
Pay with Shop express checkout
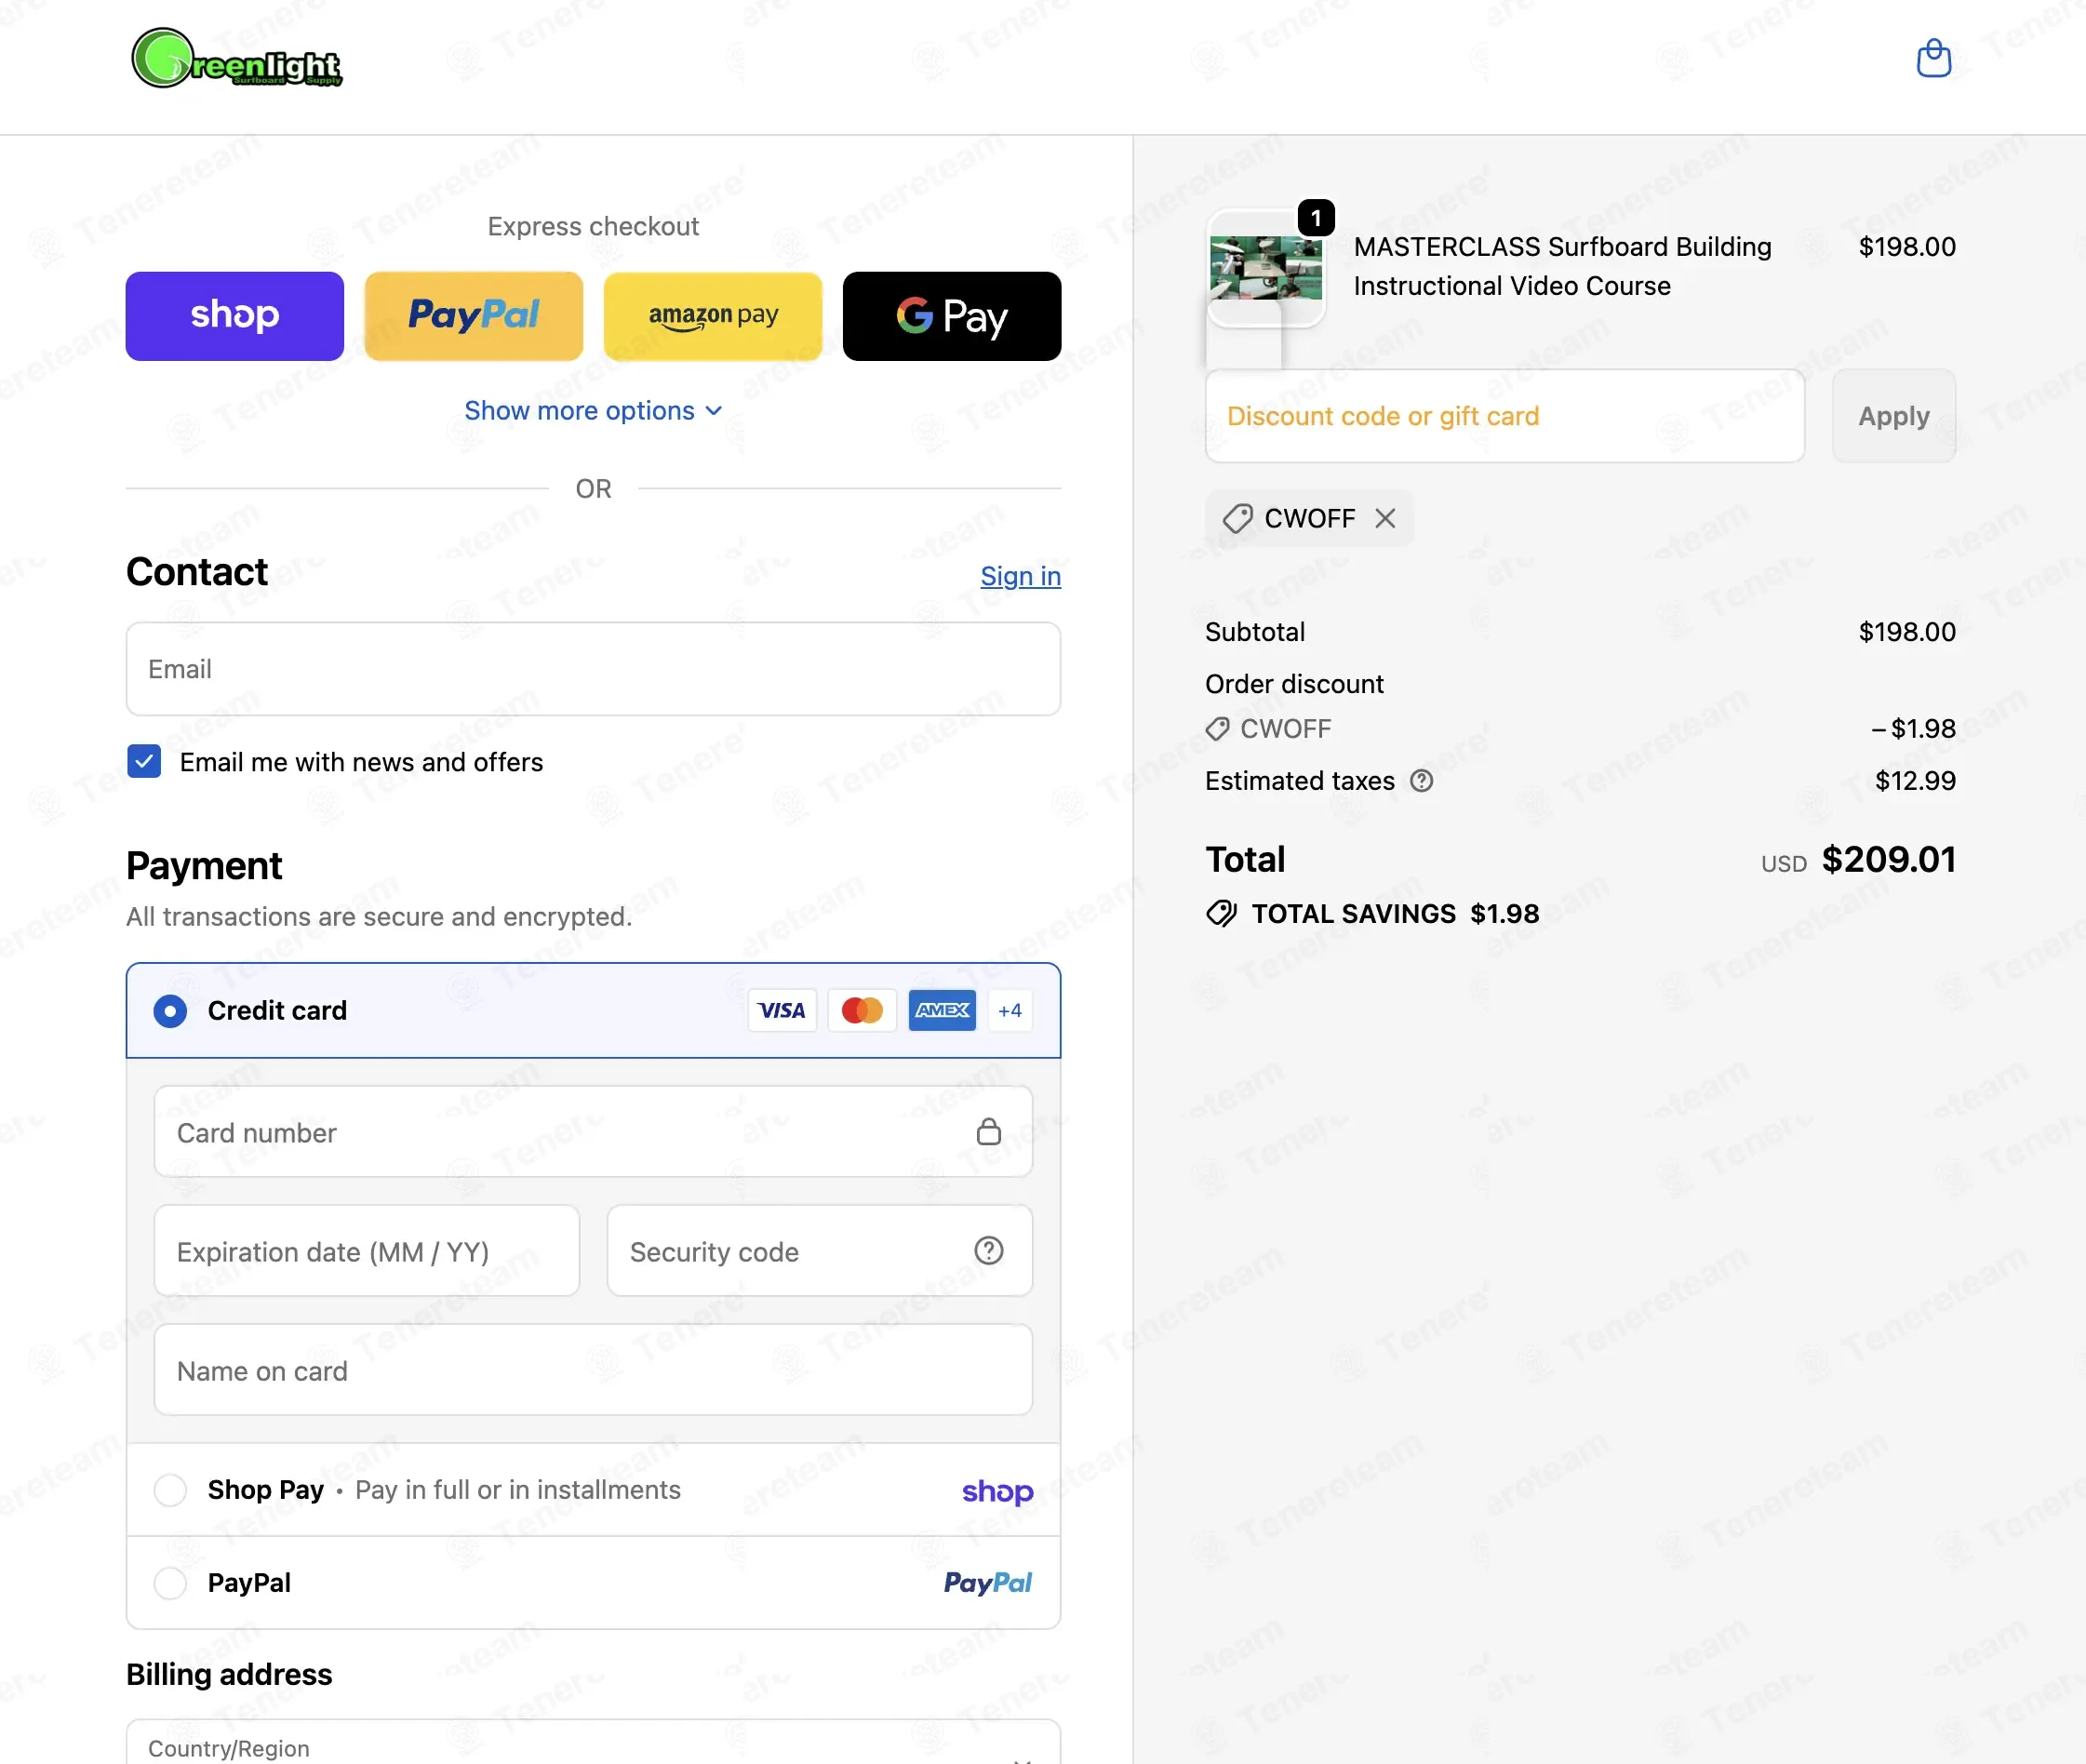tap(235, 316)
